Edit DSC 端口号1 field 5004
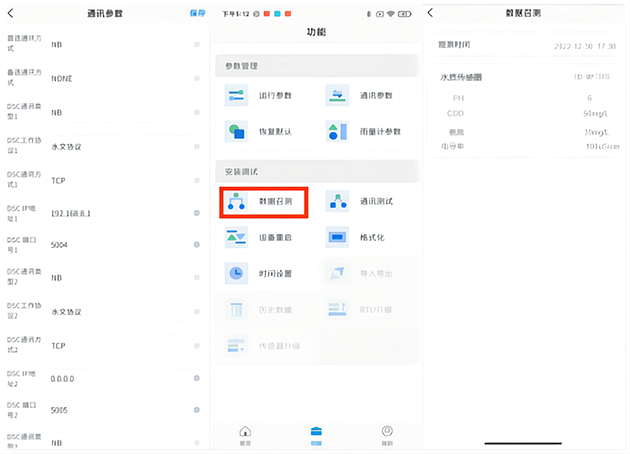This screenshot has width=630, height=454. pyautogui.click(x=120, y=245)
